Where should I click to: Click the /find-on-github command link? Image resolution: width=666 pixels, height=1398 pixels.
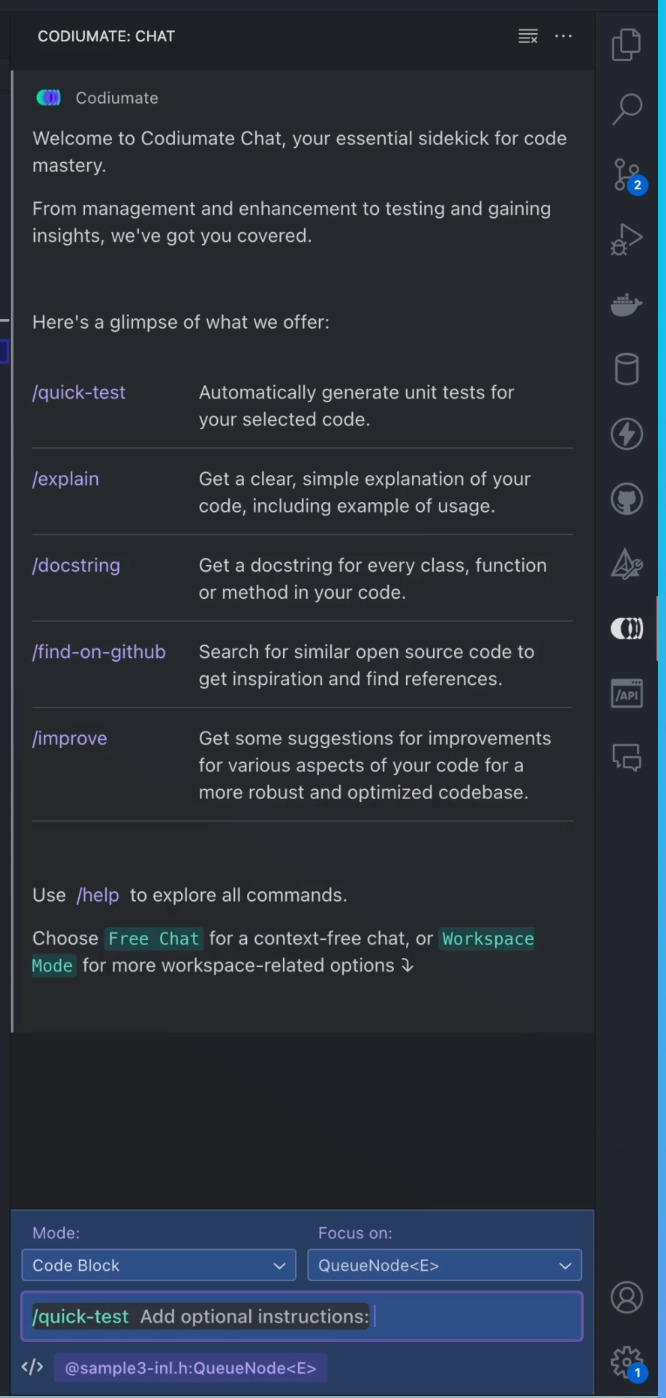[x=99, y=652]
